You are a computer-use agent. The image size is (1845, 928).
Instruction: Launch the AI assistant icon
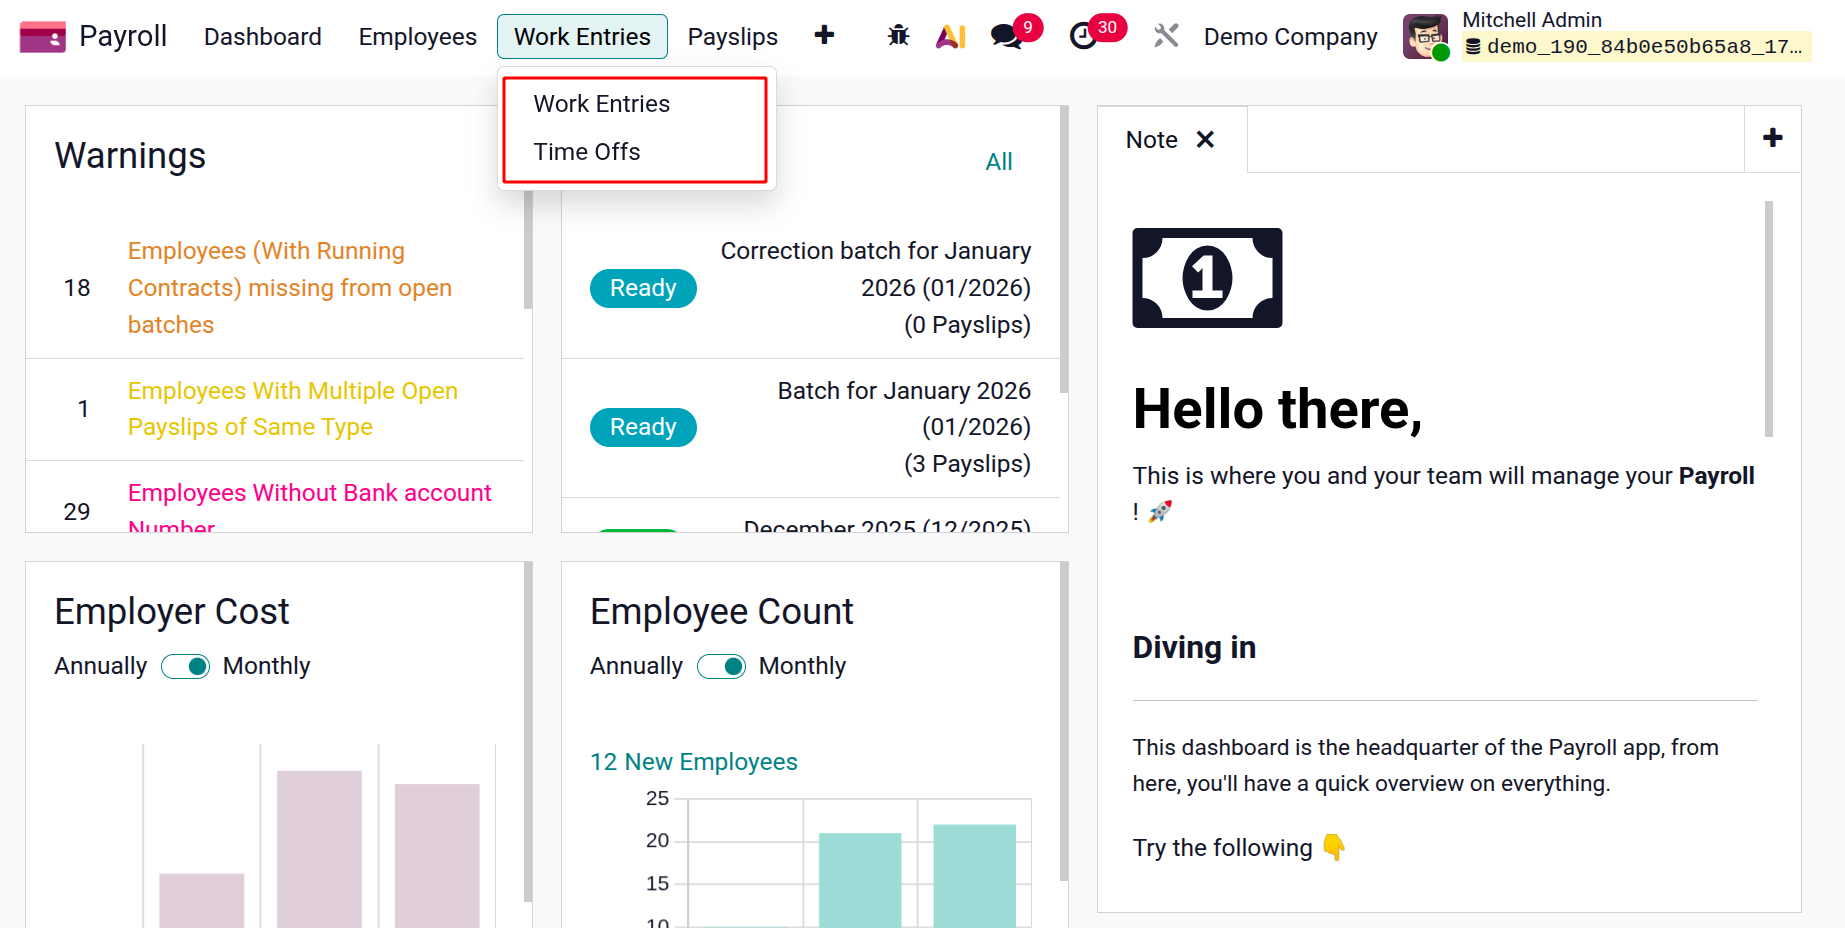tap(951, 36)
